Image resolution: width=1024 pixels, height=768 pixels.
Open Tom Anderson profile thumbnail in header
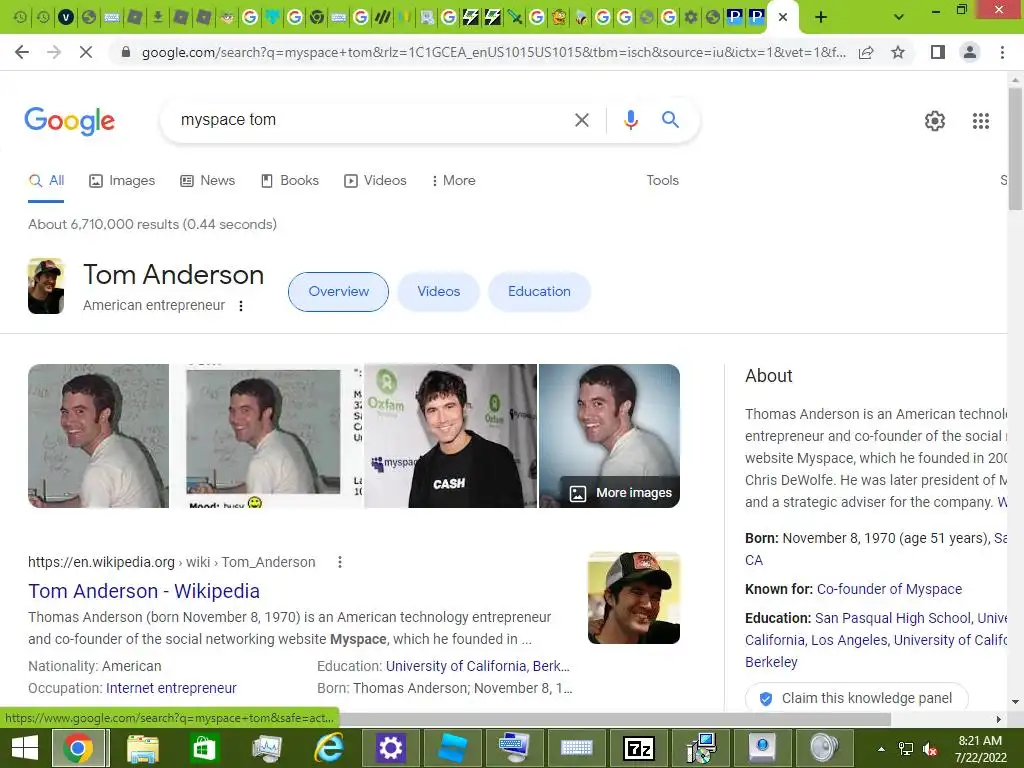tap(46, 286)
